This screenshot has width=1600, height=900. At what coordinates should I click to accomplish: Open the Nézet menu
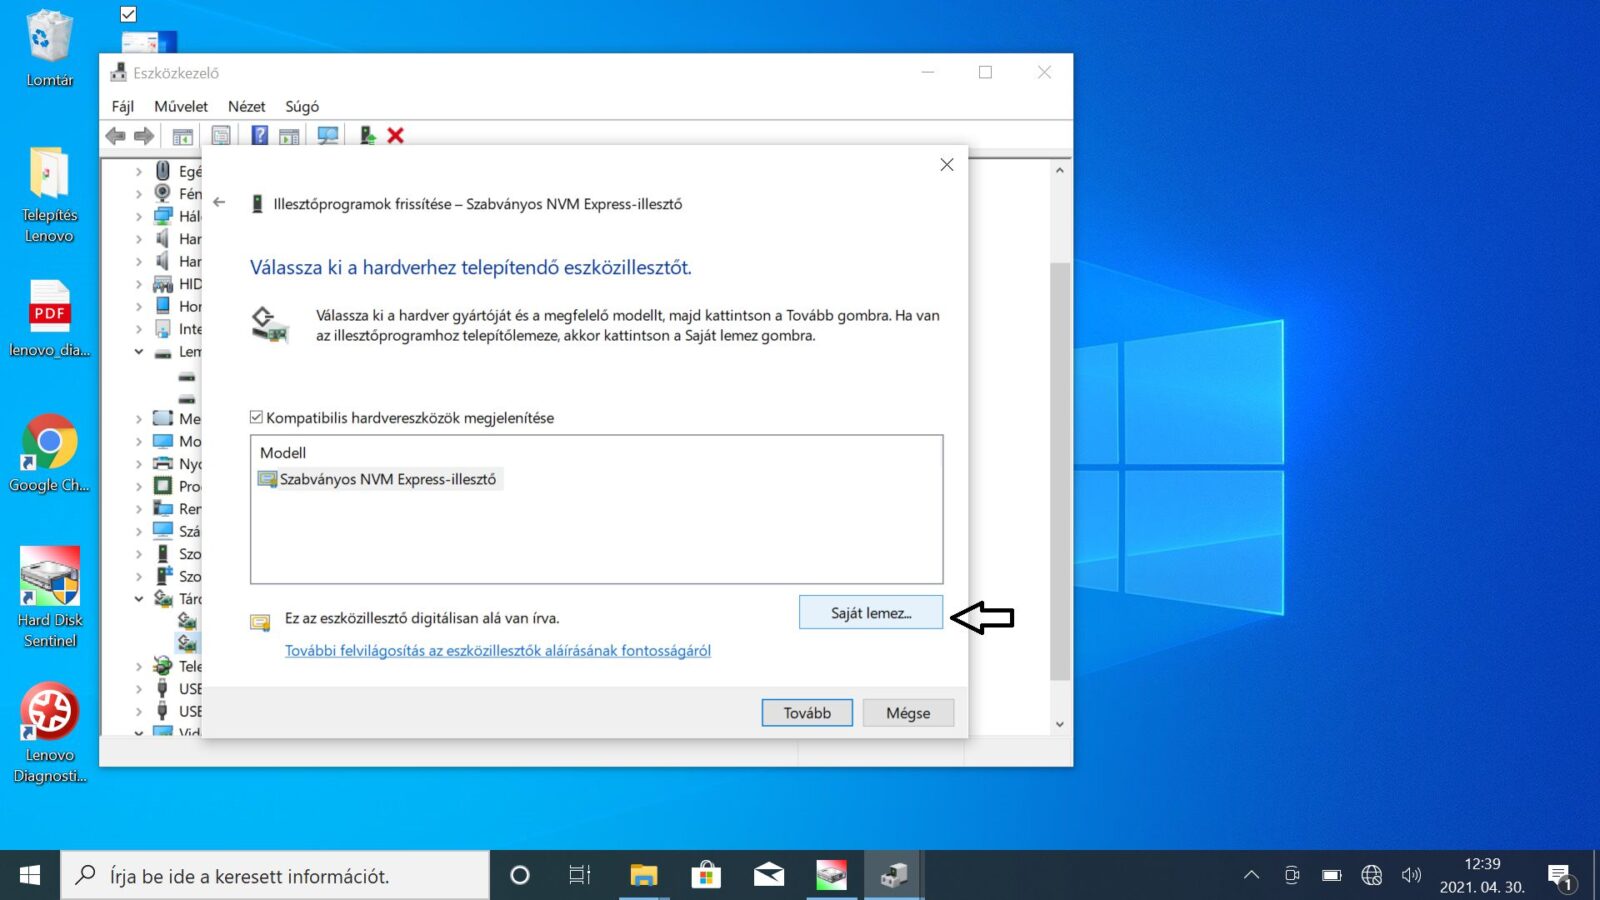[246, 106]
